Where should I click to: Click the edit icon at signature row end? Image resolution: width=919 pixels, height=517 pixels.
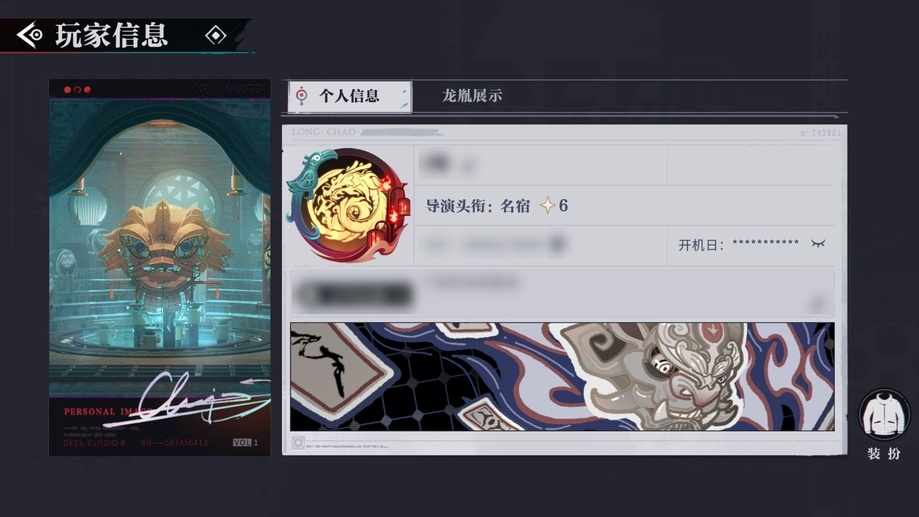(816, 304)
